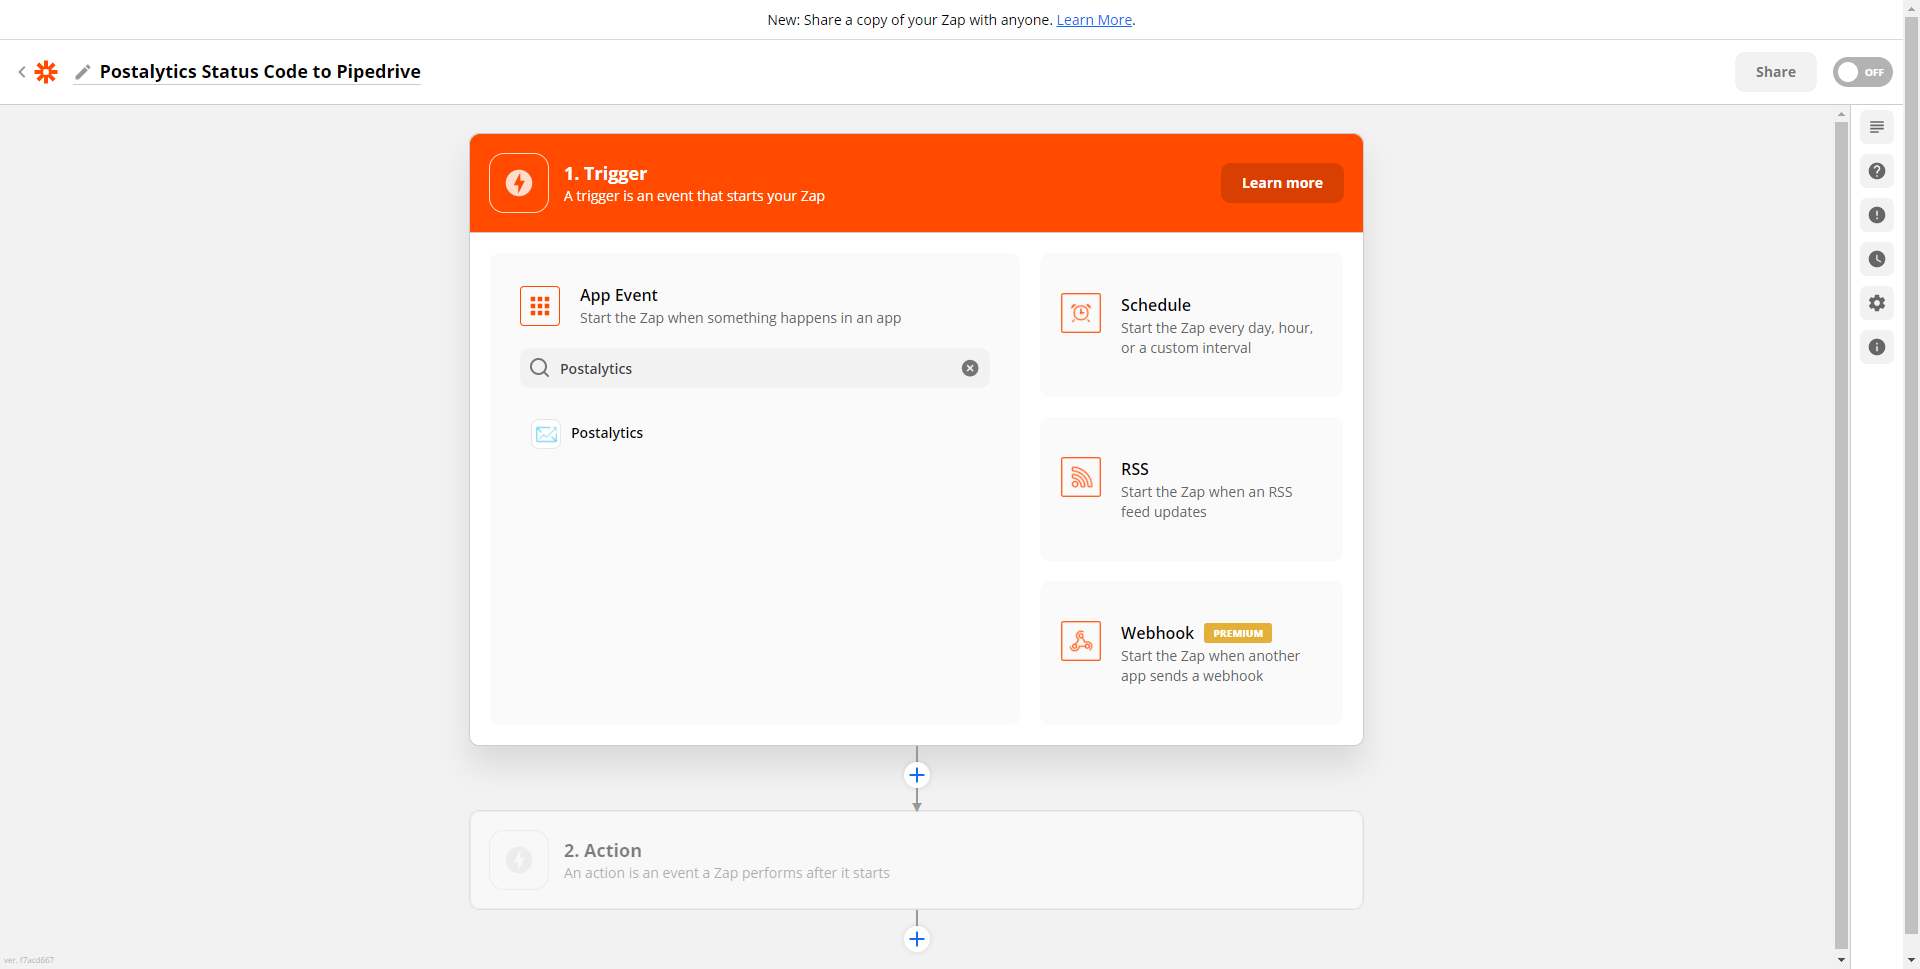The height and width of the screenshot is (969, 1920).
Task: Open the Zap settings gear panel
Action: pos(1877,303)
